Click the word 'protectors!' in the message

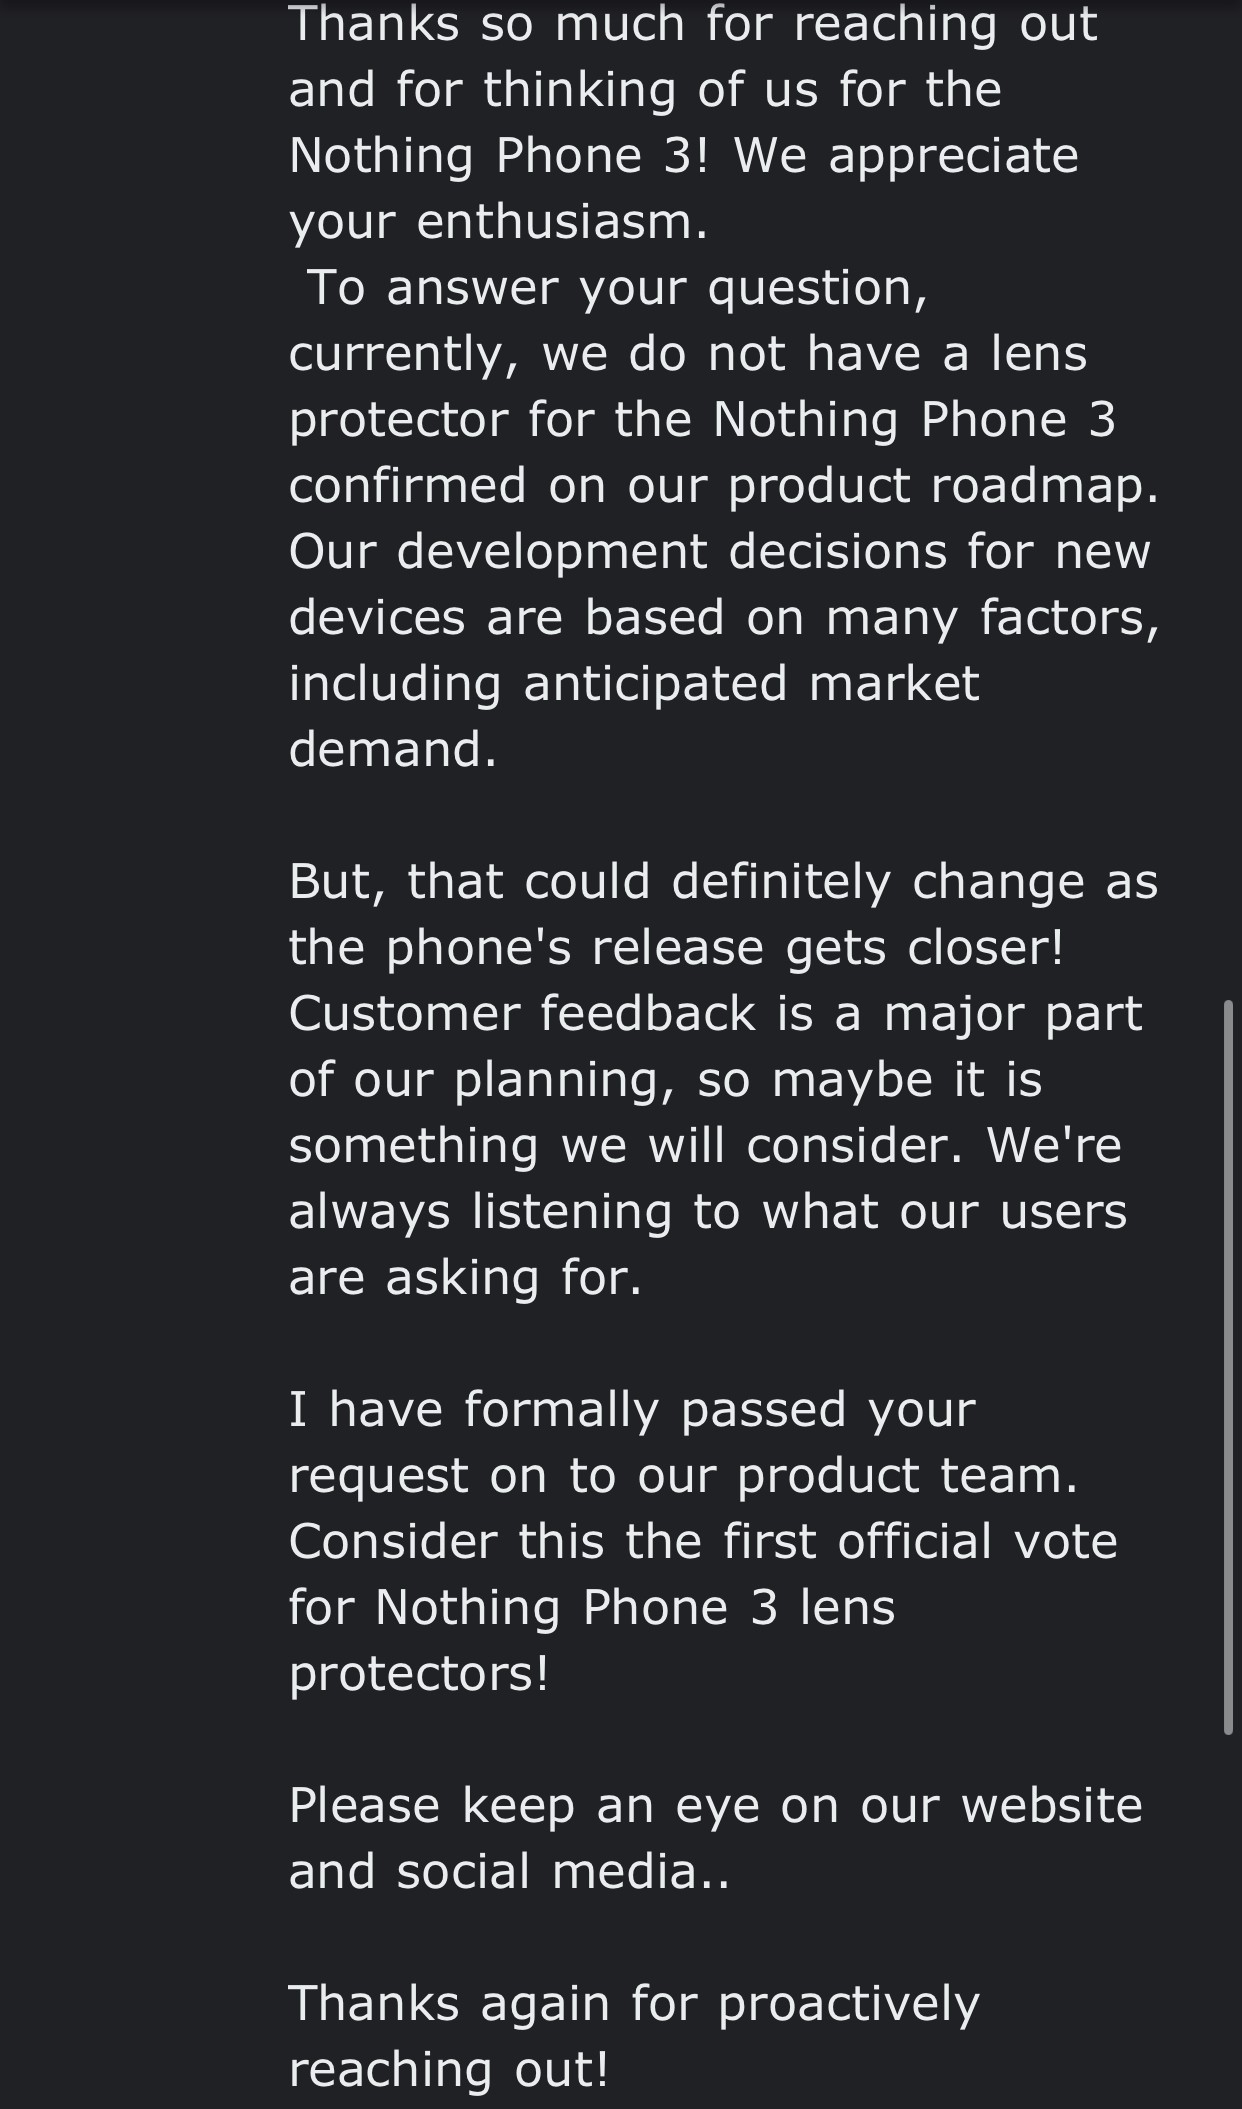point(418,1674)
